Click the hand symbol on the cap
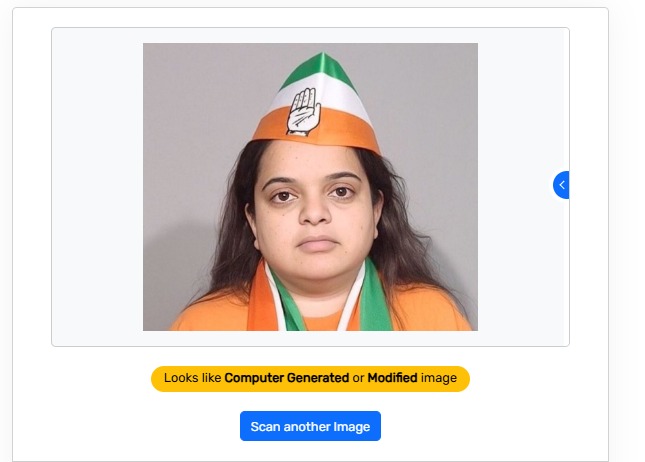 [304, 111]
